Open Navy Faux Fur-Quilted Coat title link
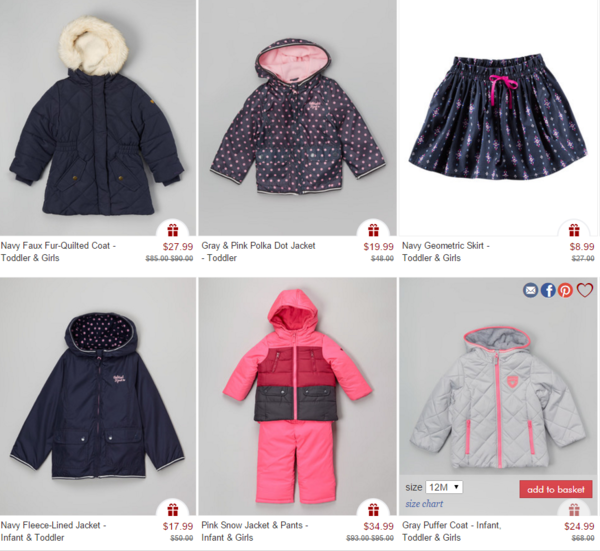 pyautogui.click(x=58, y=251)
